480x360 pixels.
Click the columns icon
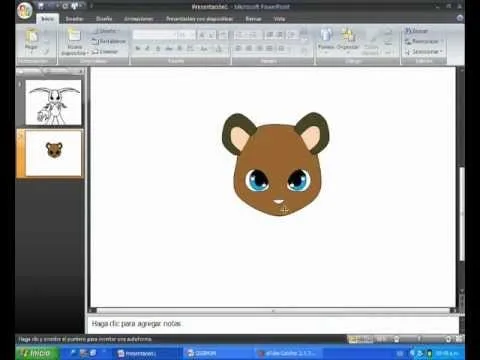click(x=282, y=49)
